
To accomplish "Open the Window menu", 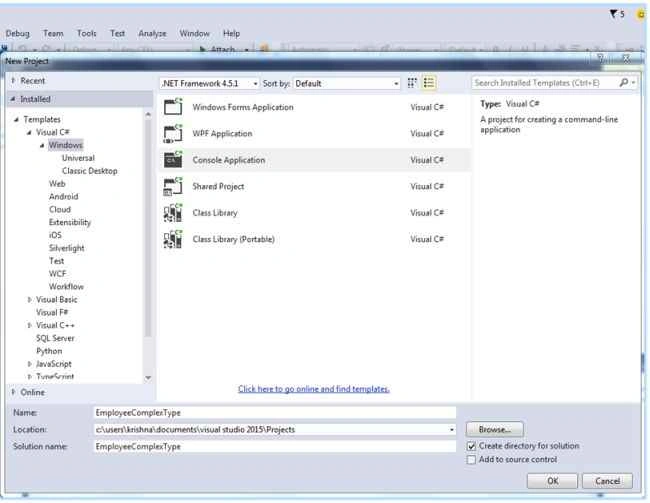I will [x=194, y=33].
